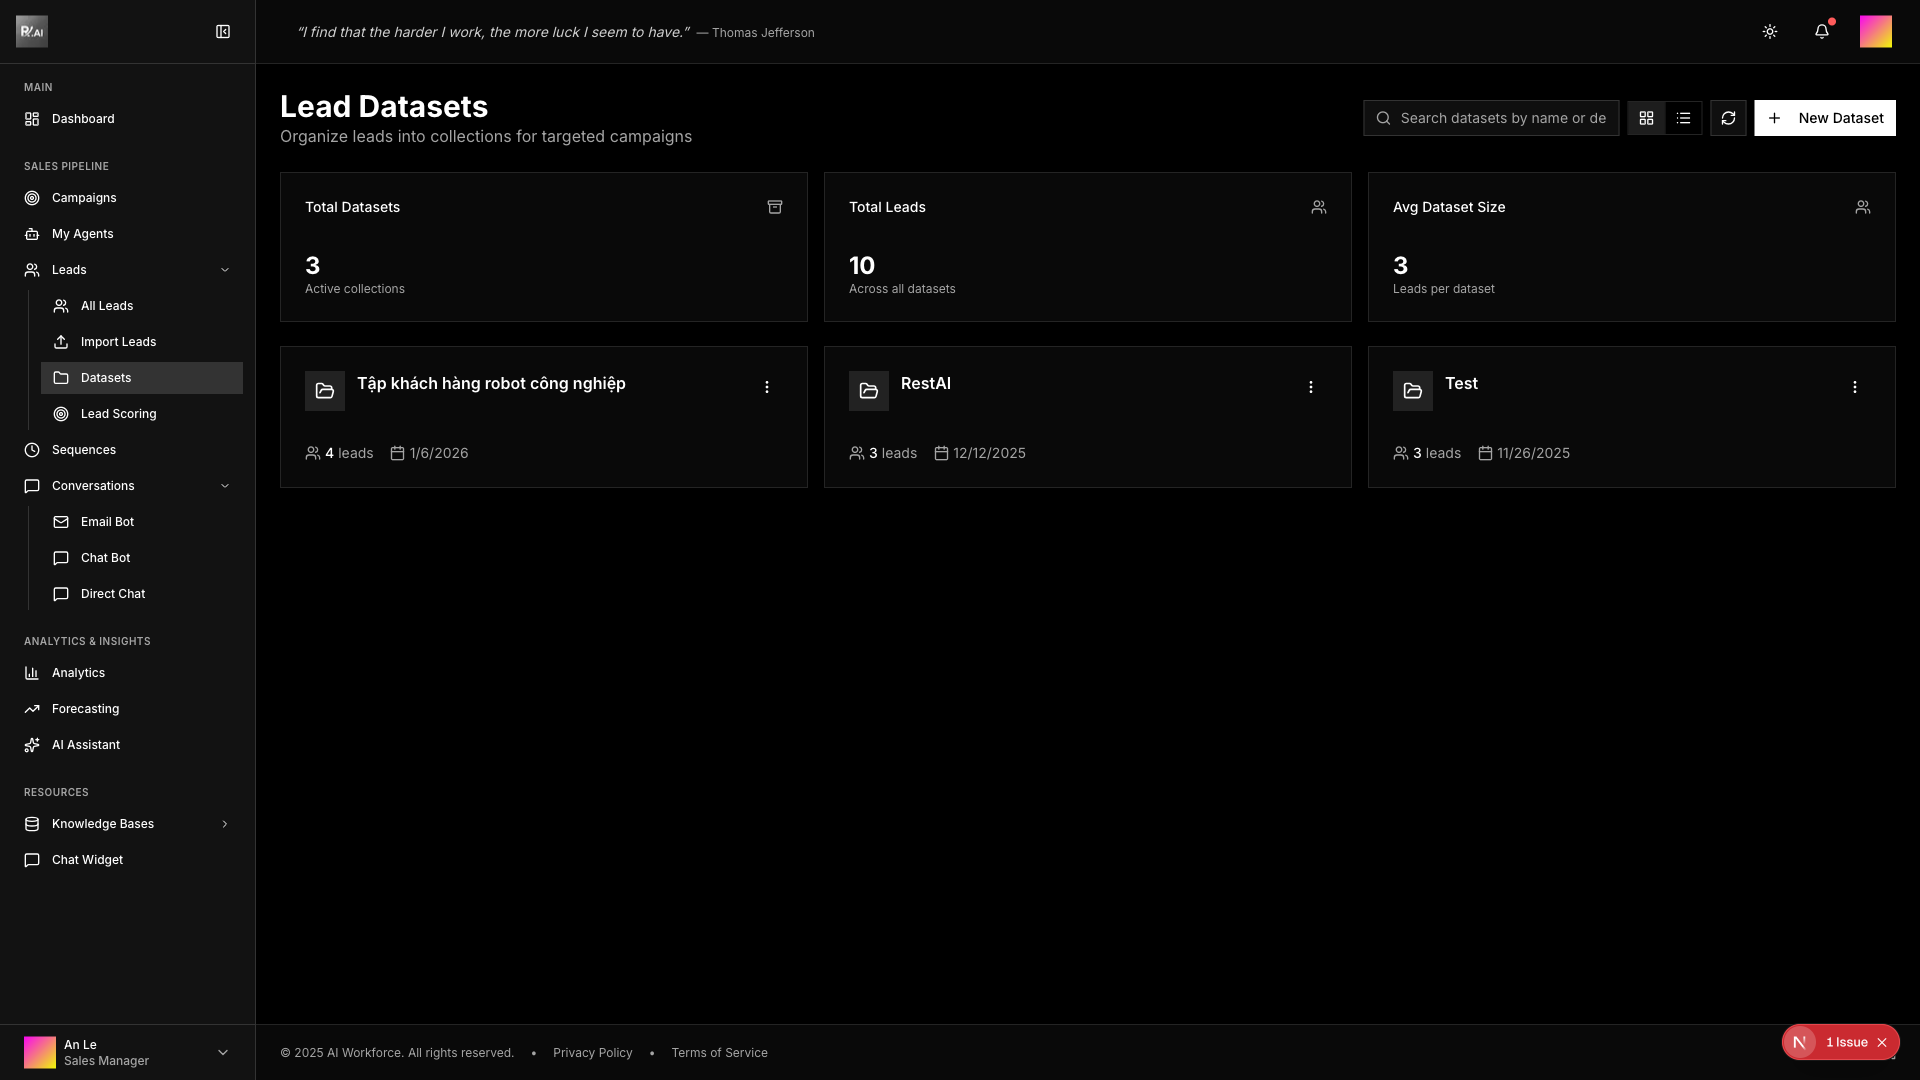Image resolution: width=1920 pixels, height=1080 pixels.
Task: Open the Privacy Policy link
Action: coord(592,1053)
